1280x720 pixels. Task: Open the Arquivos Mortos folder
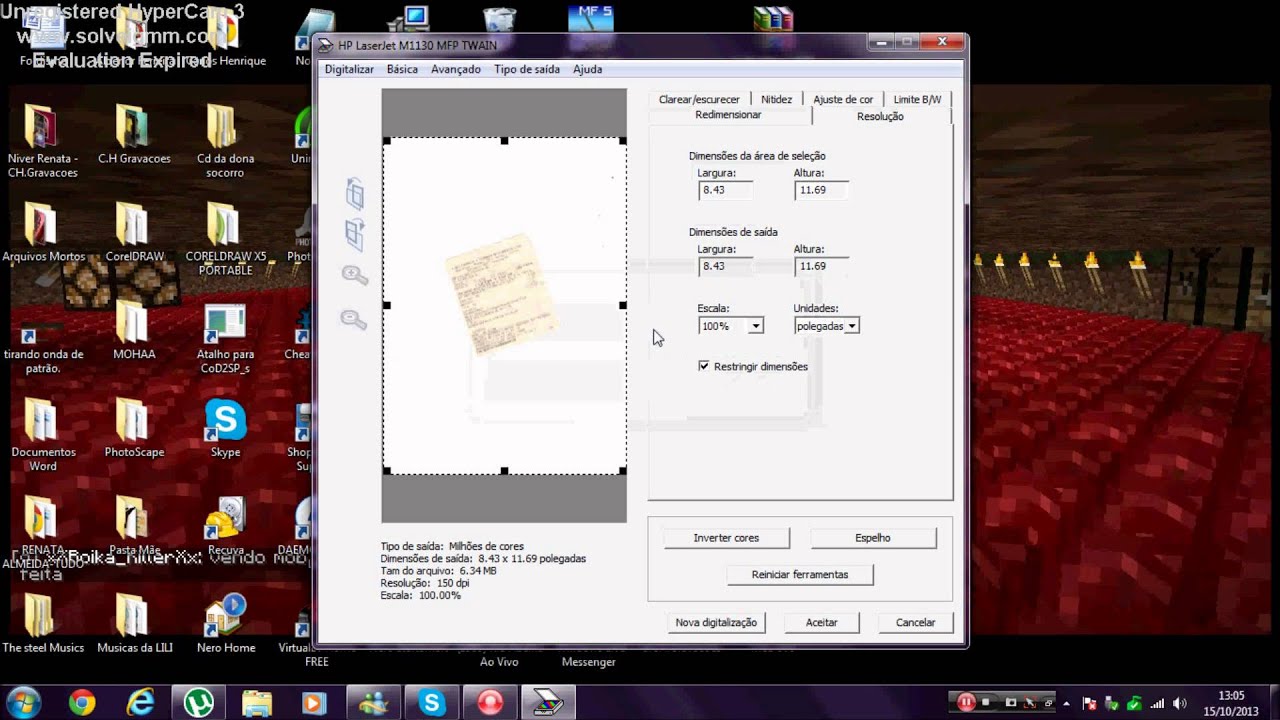(x=44, y=232)
